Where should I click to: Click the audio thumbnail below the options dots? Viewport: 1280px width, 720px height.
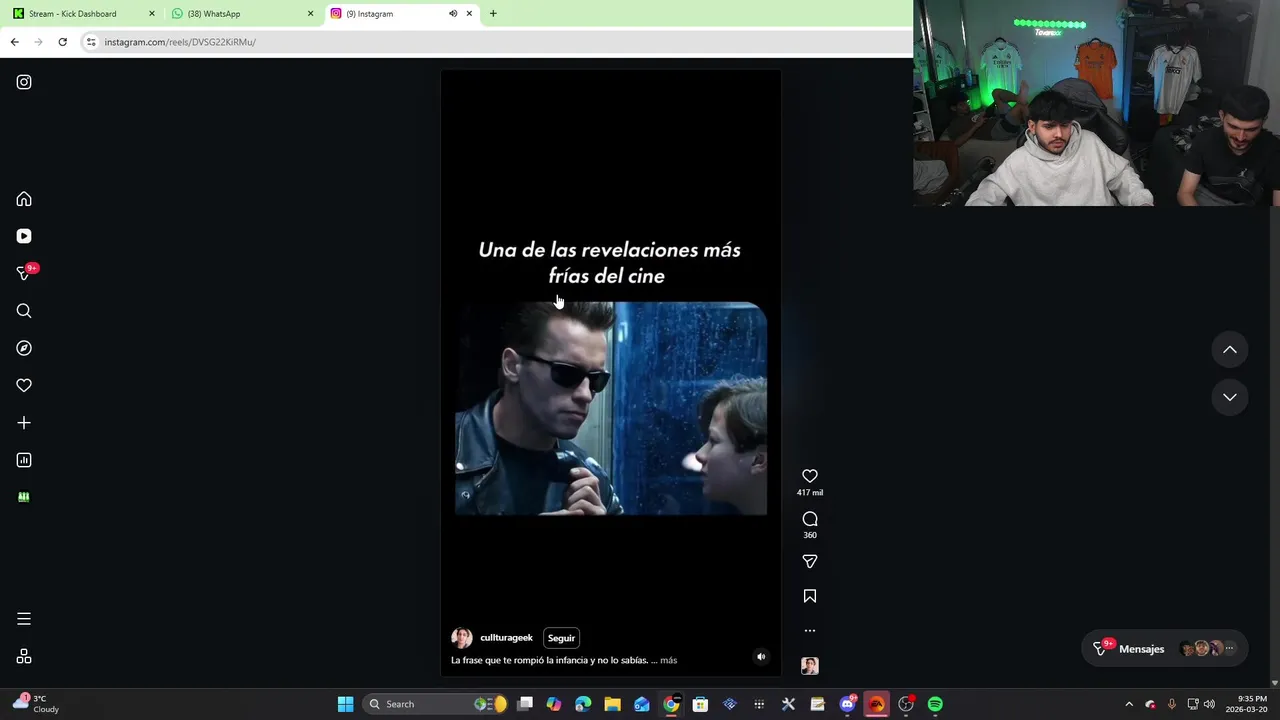point(810,666)
